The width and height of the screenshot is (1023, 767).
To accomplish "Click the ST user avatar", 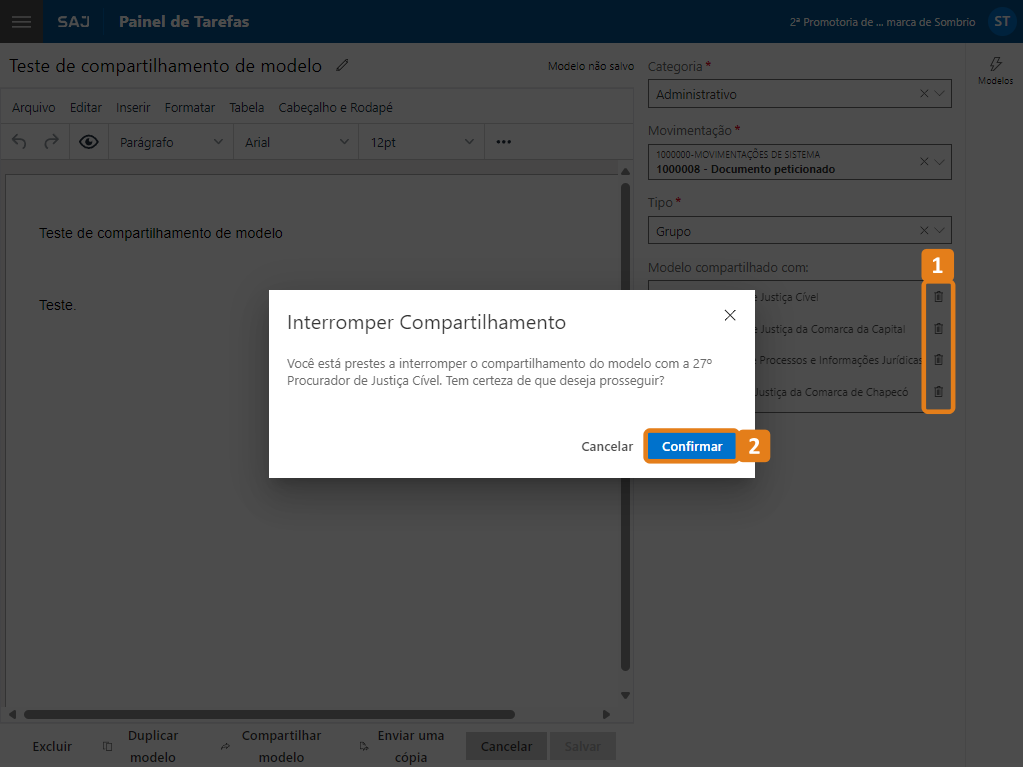I will point(1001,21).
